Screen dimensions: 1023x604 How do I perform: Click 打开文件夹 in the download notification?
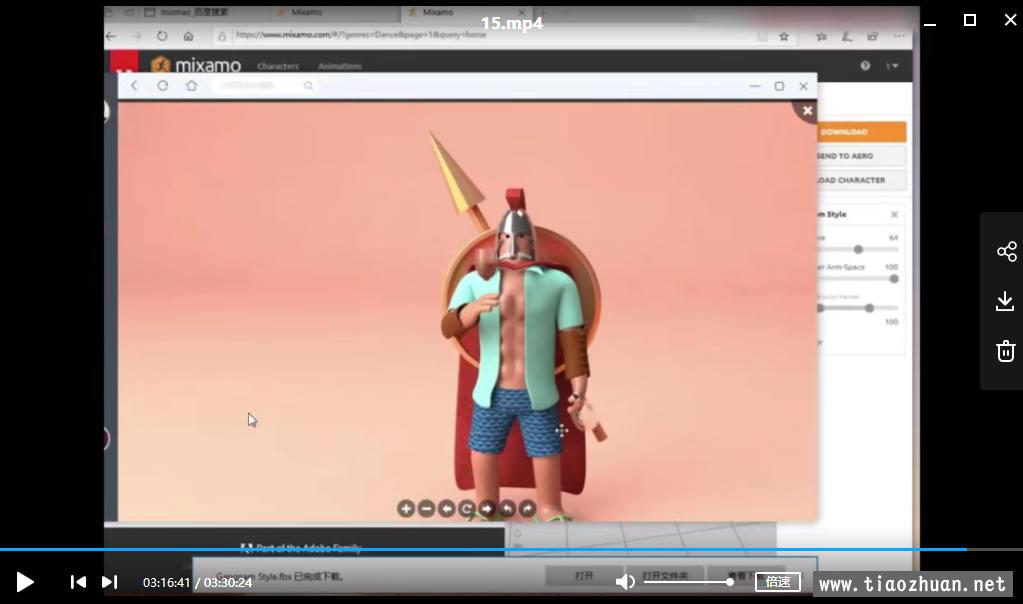coord(665,576)
